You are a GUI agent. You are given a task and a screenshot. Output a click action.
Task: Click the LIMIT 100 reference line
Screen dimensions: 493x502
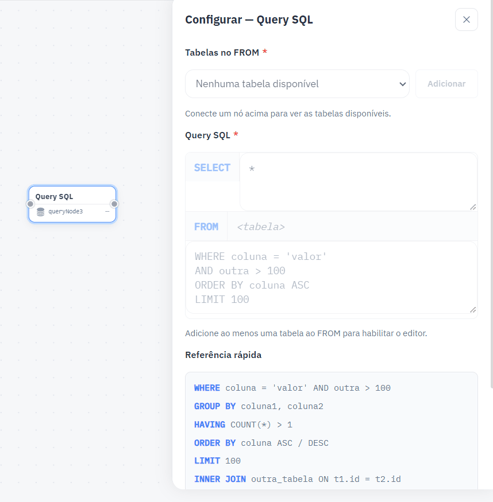click(217, 461)
